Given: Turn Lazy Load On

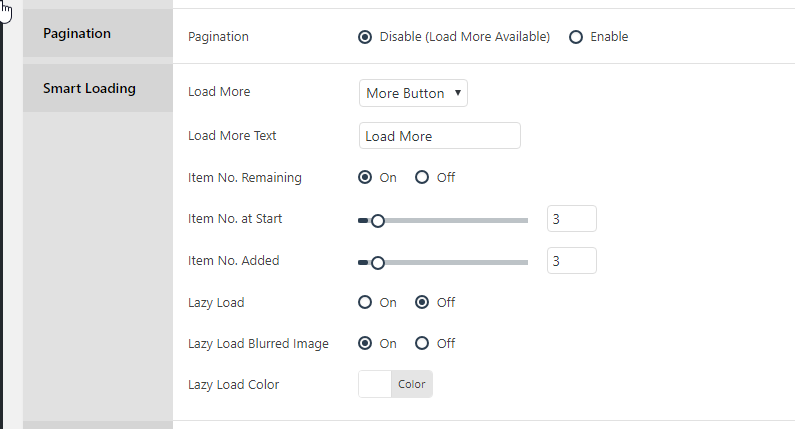Looking at the screenshot, I should point(365,302).
